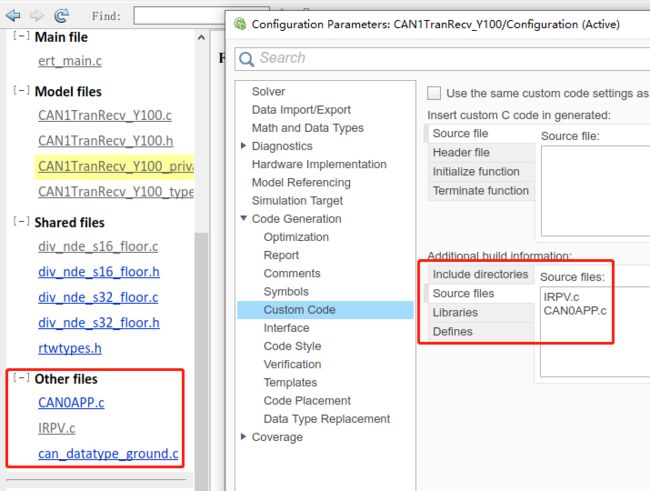This screenshot has height=491, width=650.
Task: Select Data Type Replacement item
Action: 327,419
